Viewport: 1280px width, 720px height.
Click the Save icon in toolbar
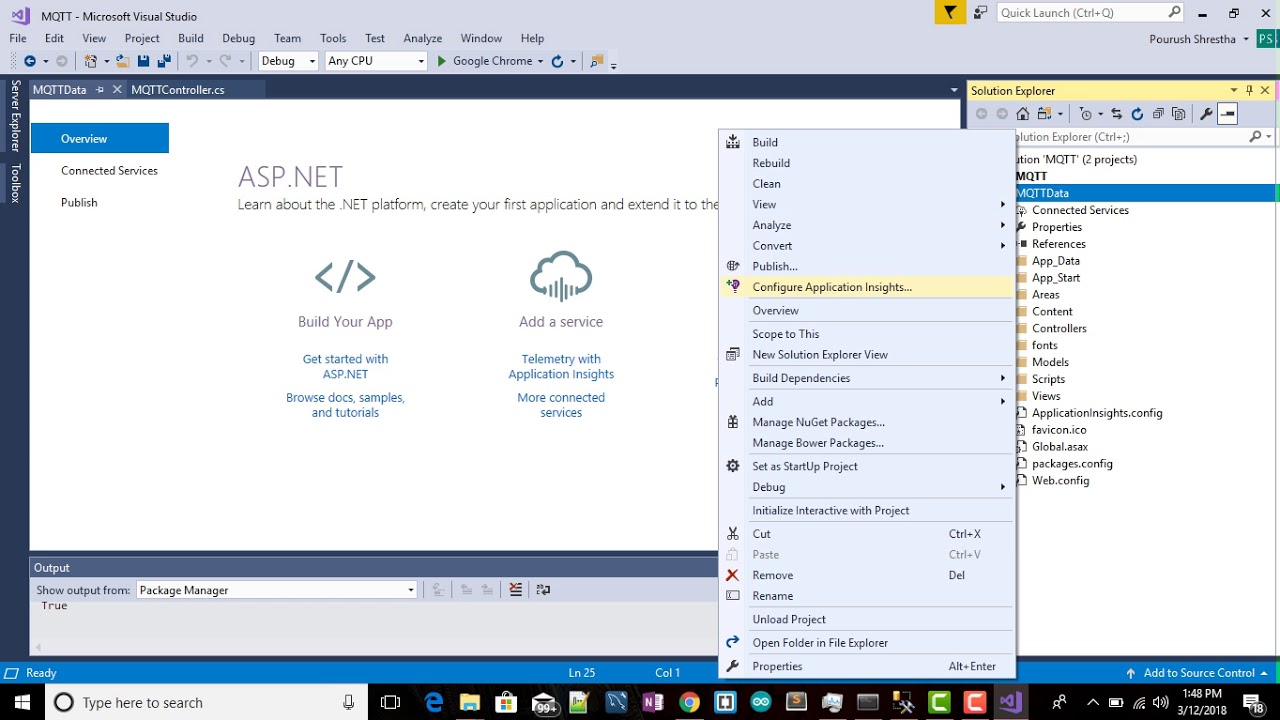143,61
